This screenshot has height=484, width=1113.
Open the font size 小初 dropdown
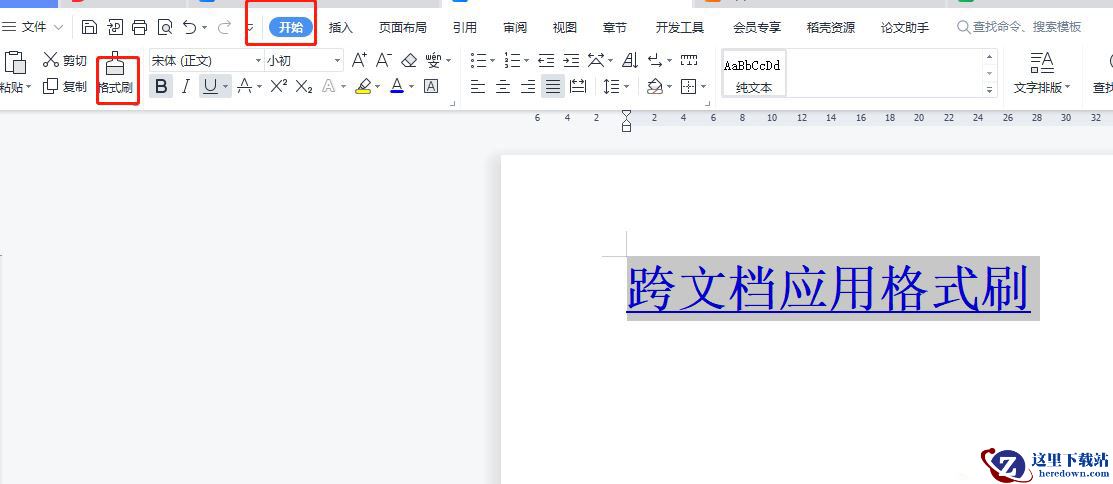(x=337, y=61)
